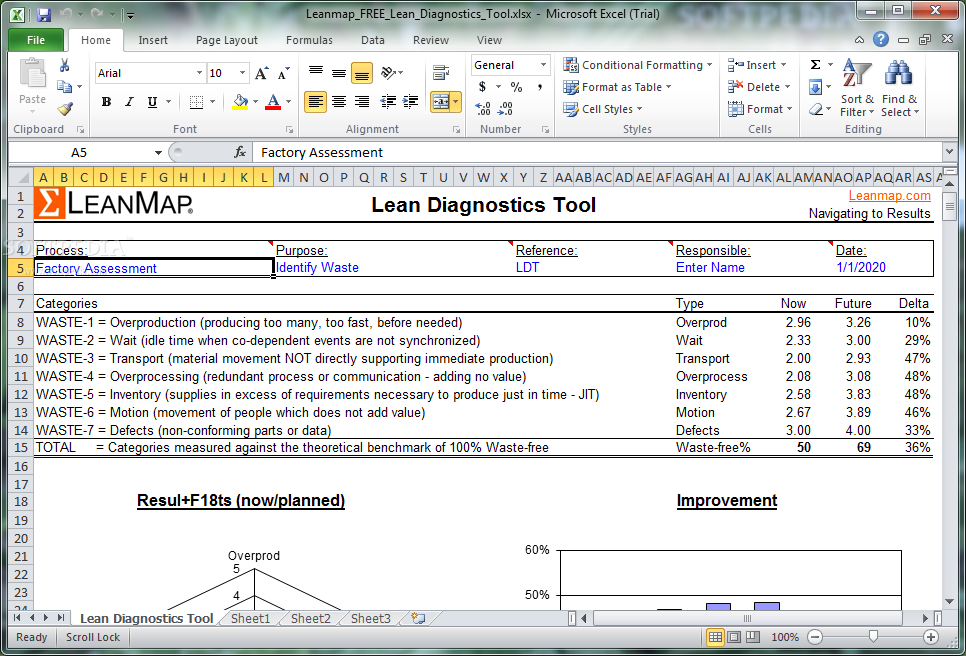Toggle Bold formatting

point(107,102)
